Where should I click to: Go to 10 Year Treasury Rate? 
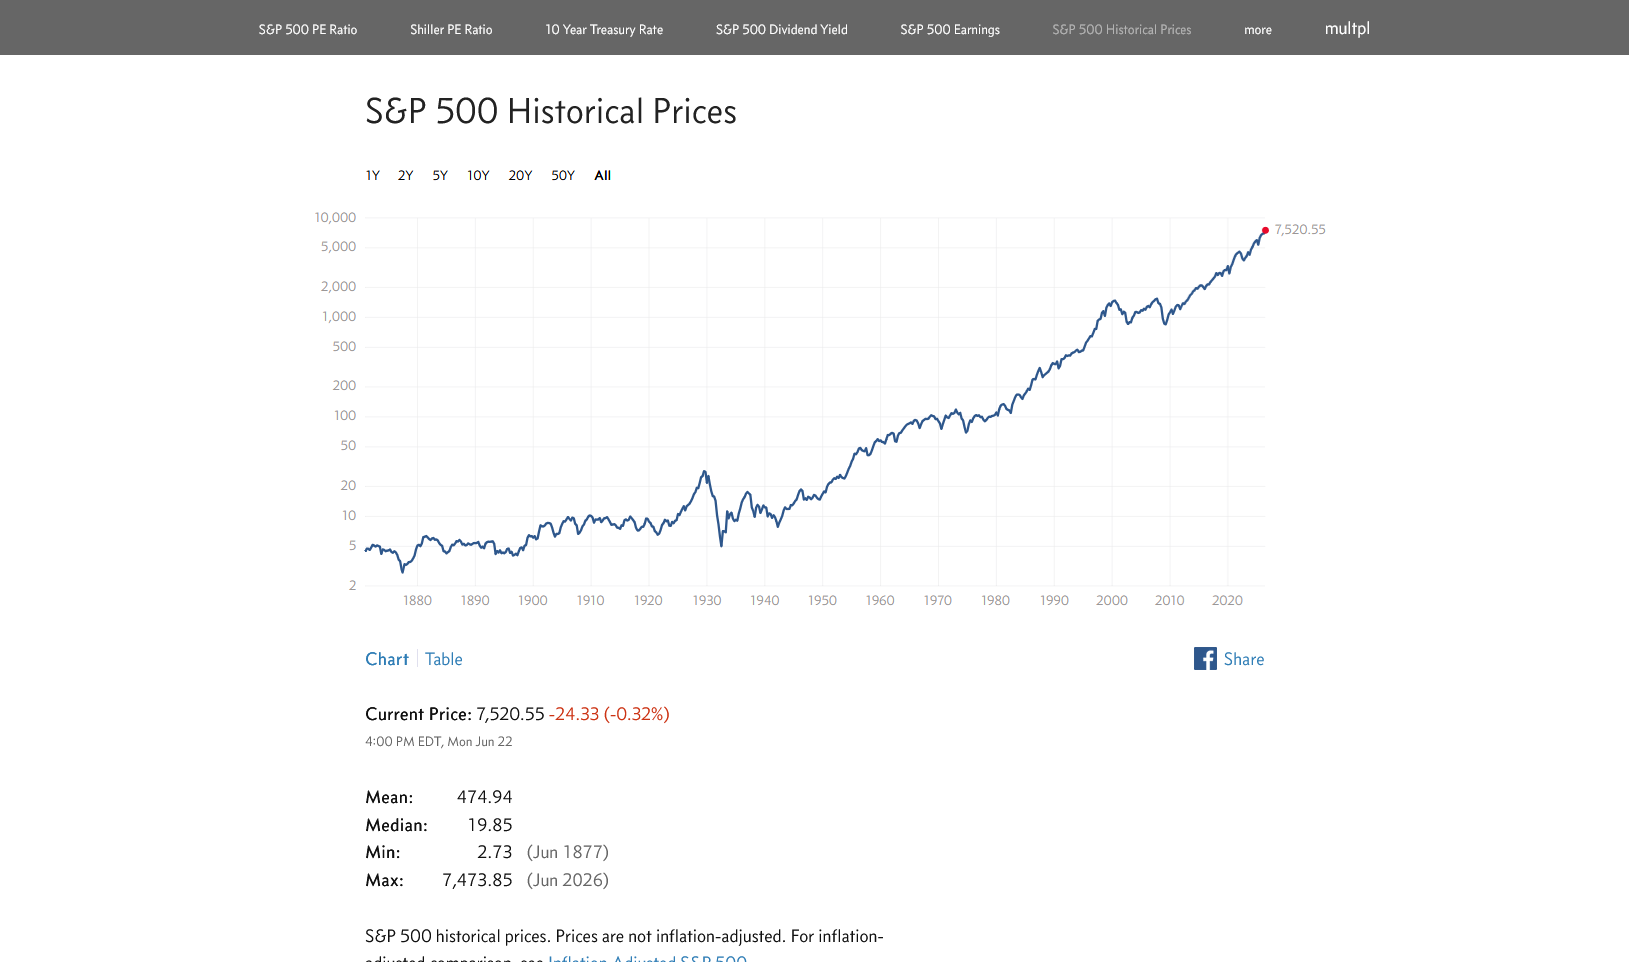[604, 30]
